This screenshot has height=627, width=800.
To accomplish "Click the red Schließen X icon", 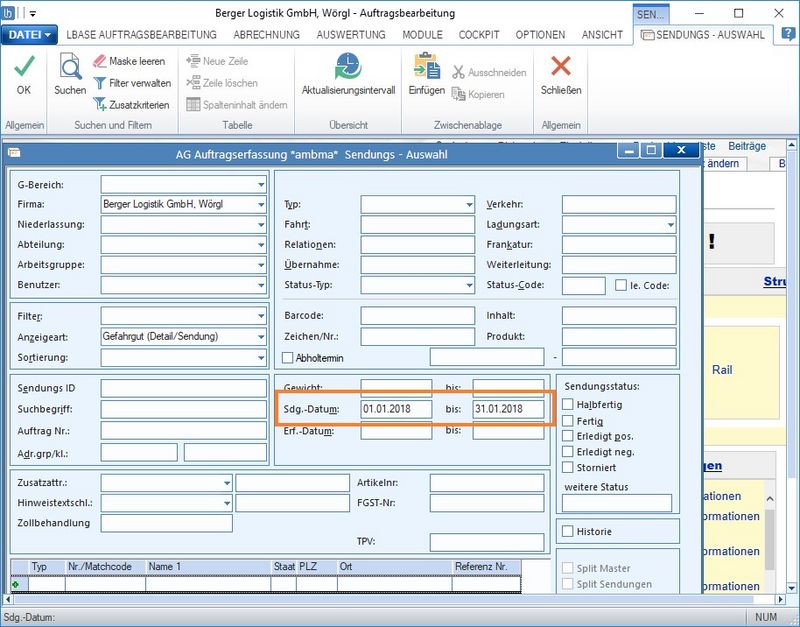I will [561, 66].
